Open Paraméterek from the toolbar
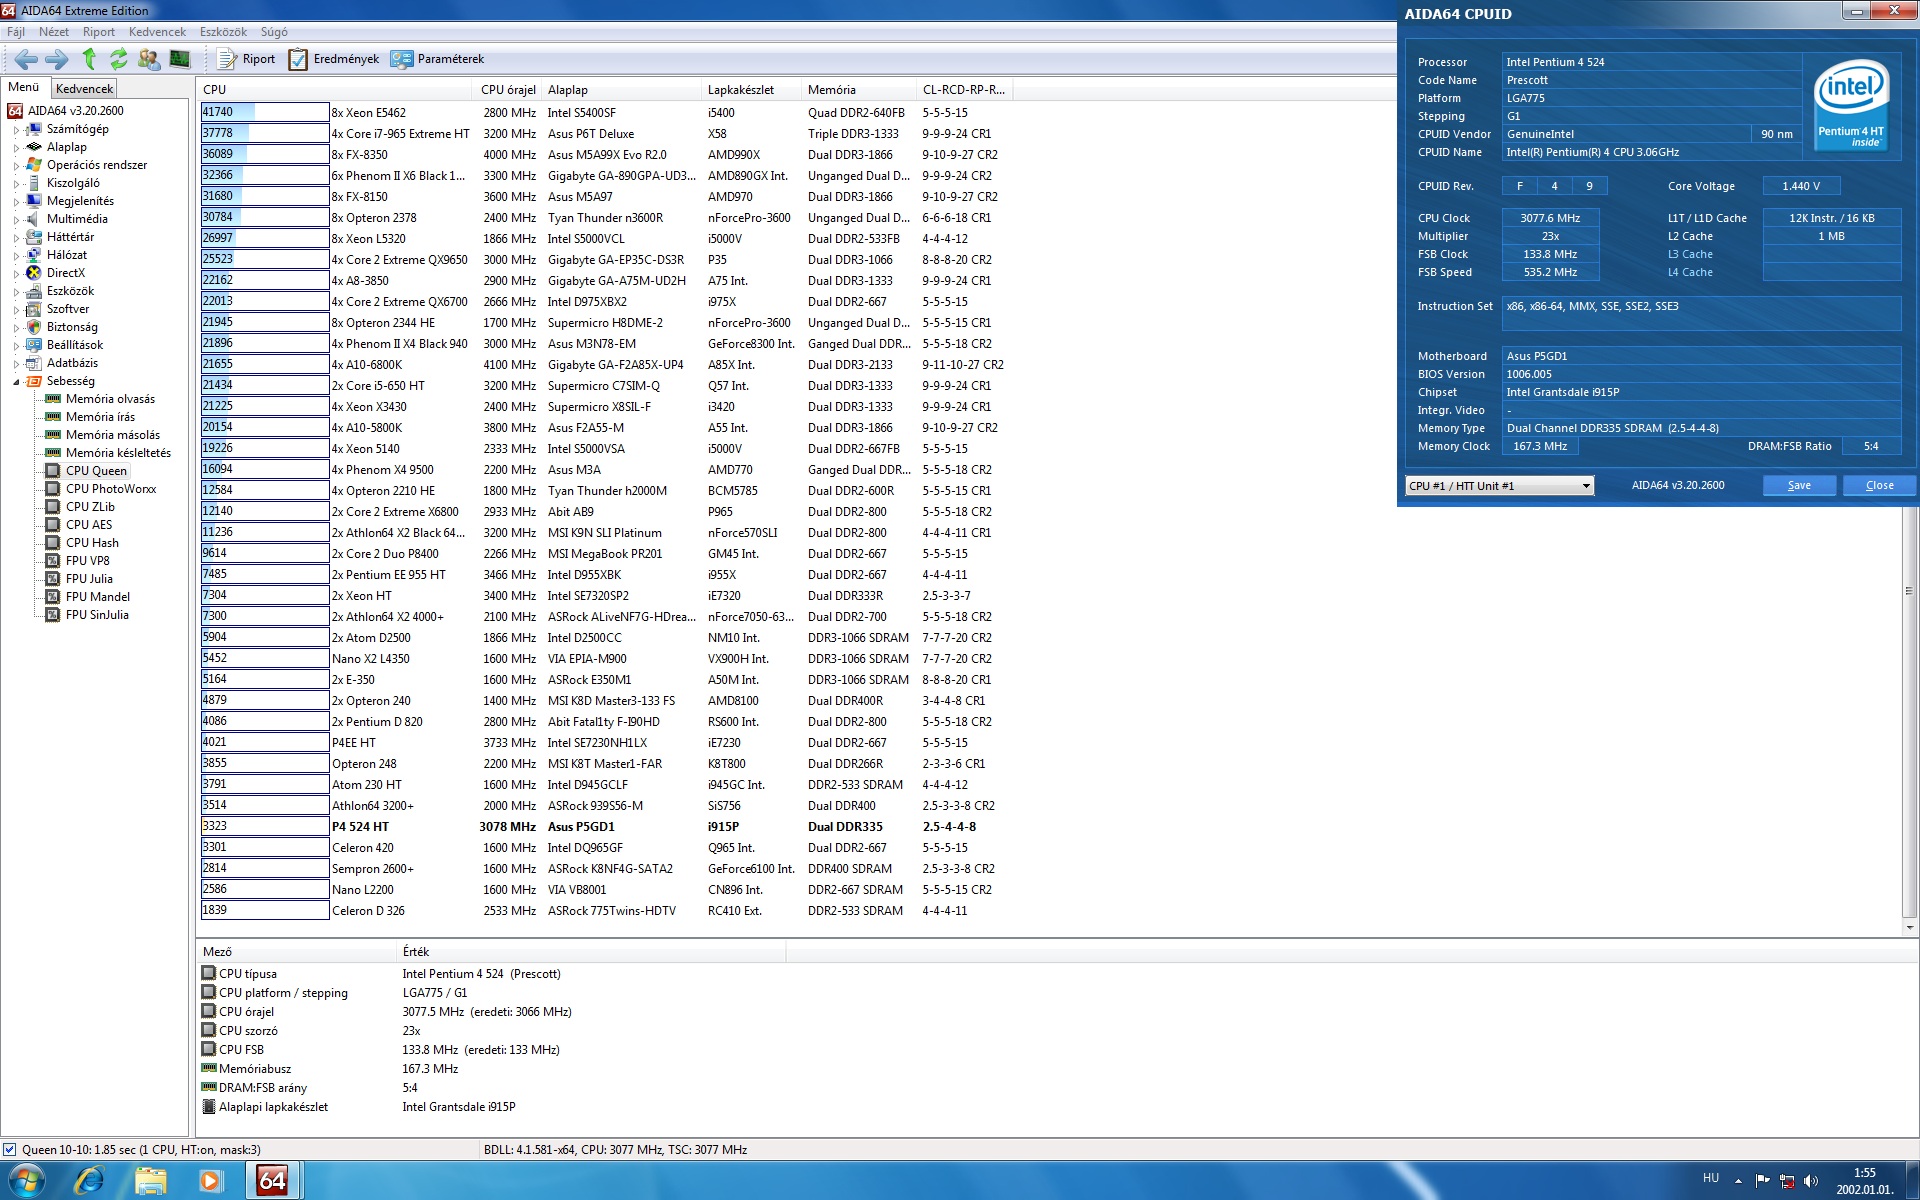 [438, 59]
